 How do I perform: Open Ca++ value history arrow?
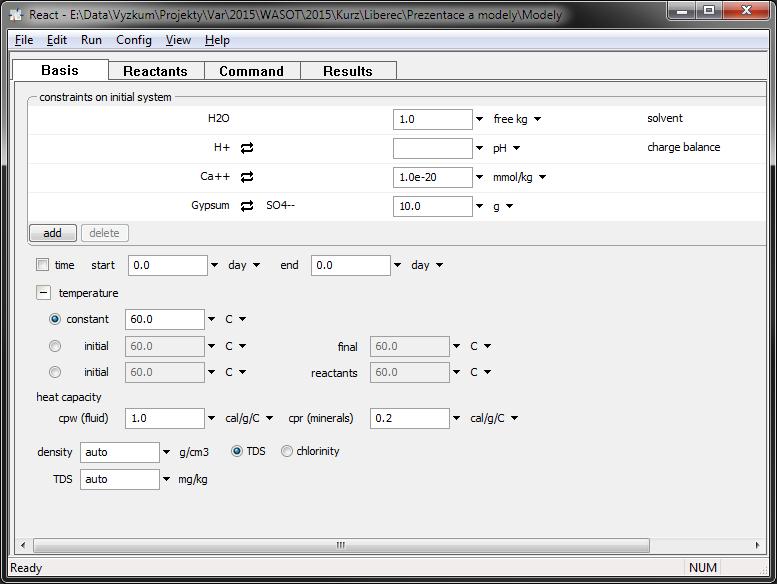(479, 177)
